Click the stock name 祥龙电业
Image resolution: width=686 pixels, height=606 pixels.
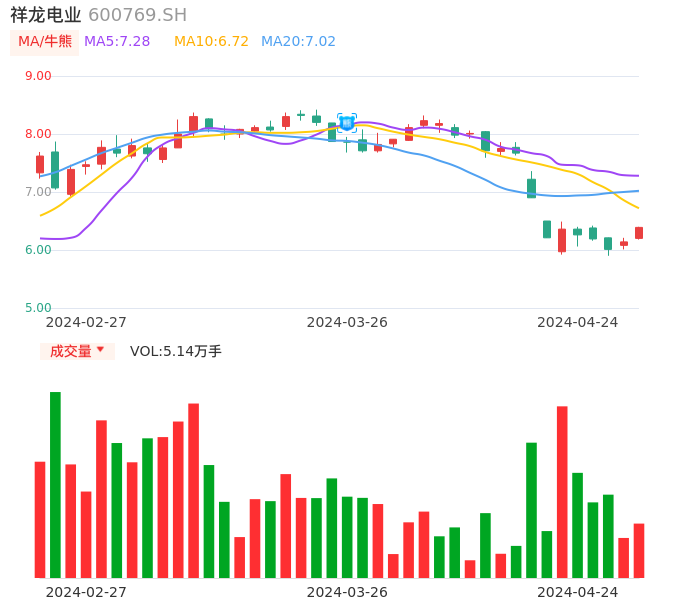[x=46, y=15]
